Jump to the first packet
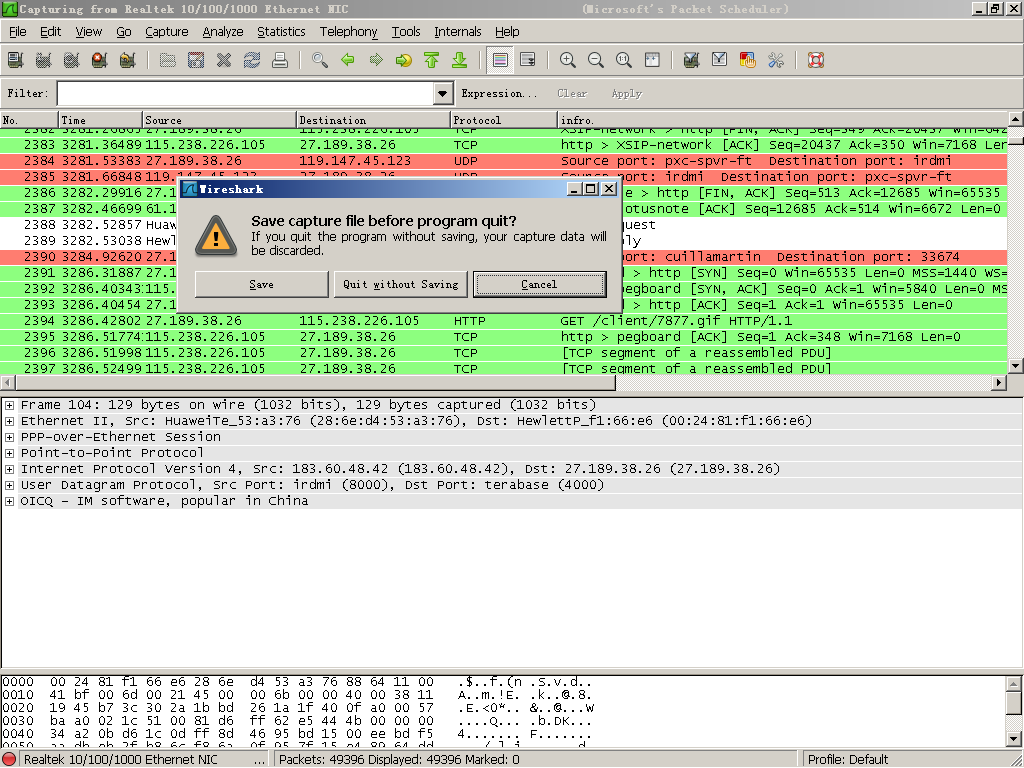1024x768 pixels. (x=432, y=60)
